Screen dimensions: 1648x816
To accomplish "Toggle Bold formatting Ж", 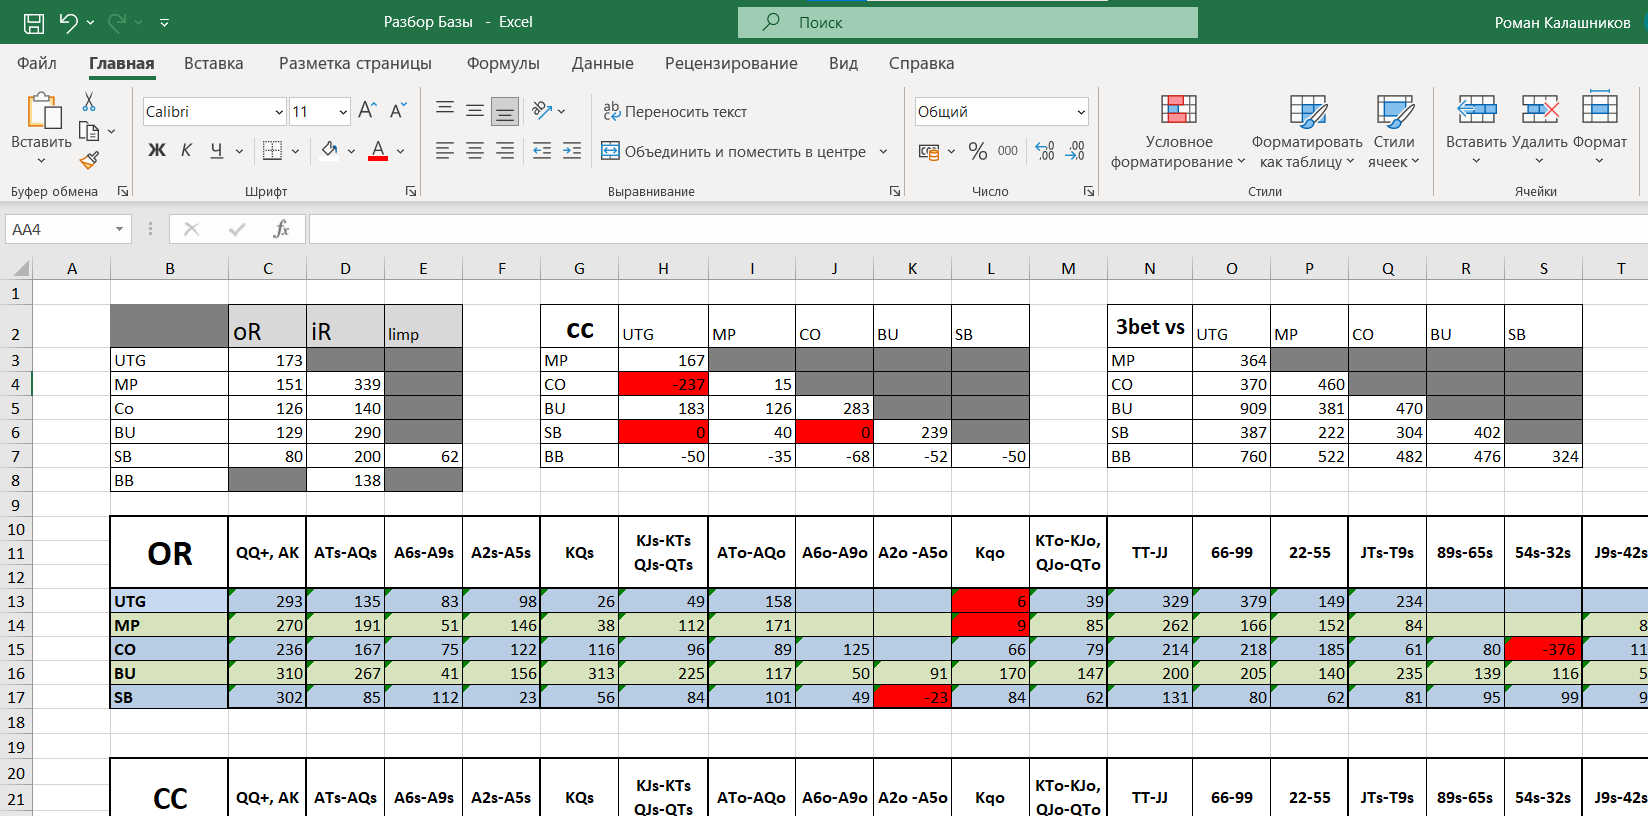I will click(x=157, y=151).
